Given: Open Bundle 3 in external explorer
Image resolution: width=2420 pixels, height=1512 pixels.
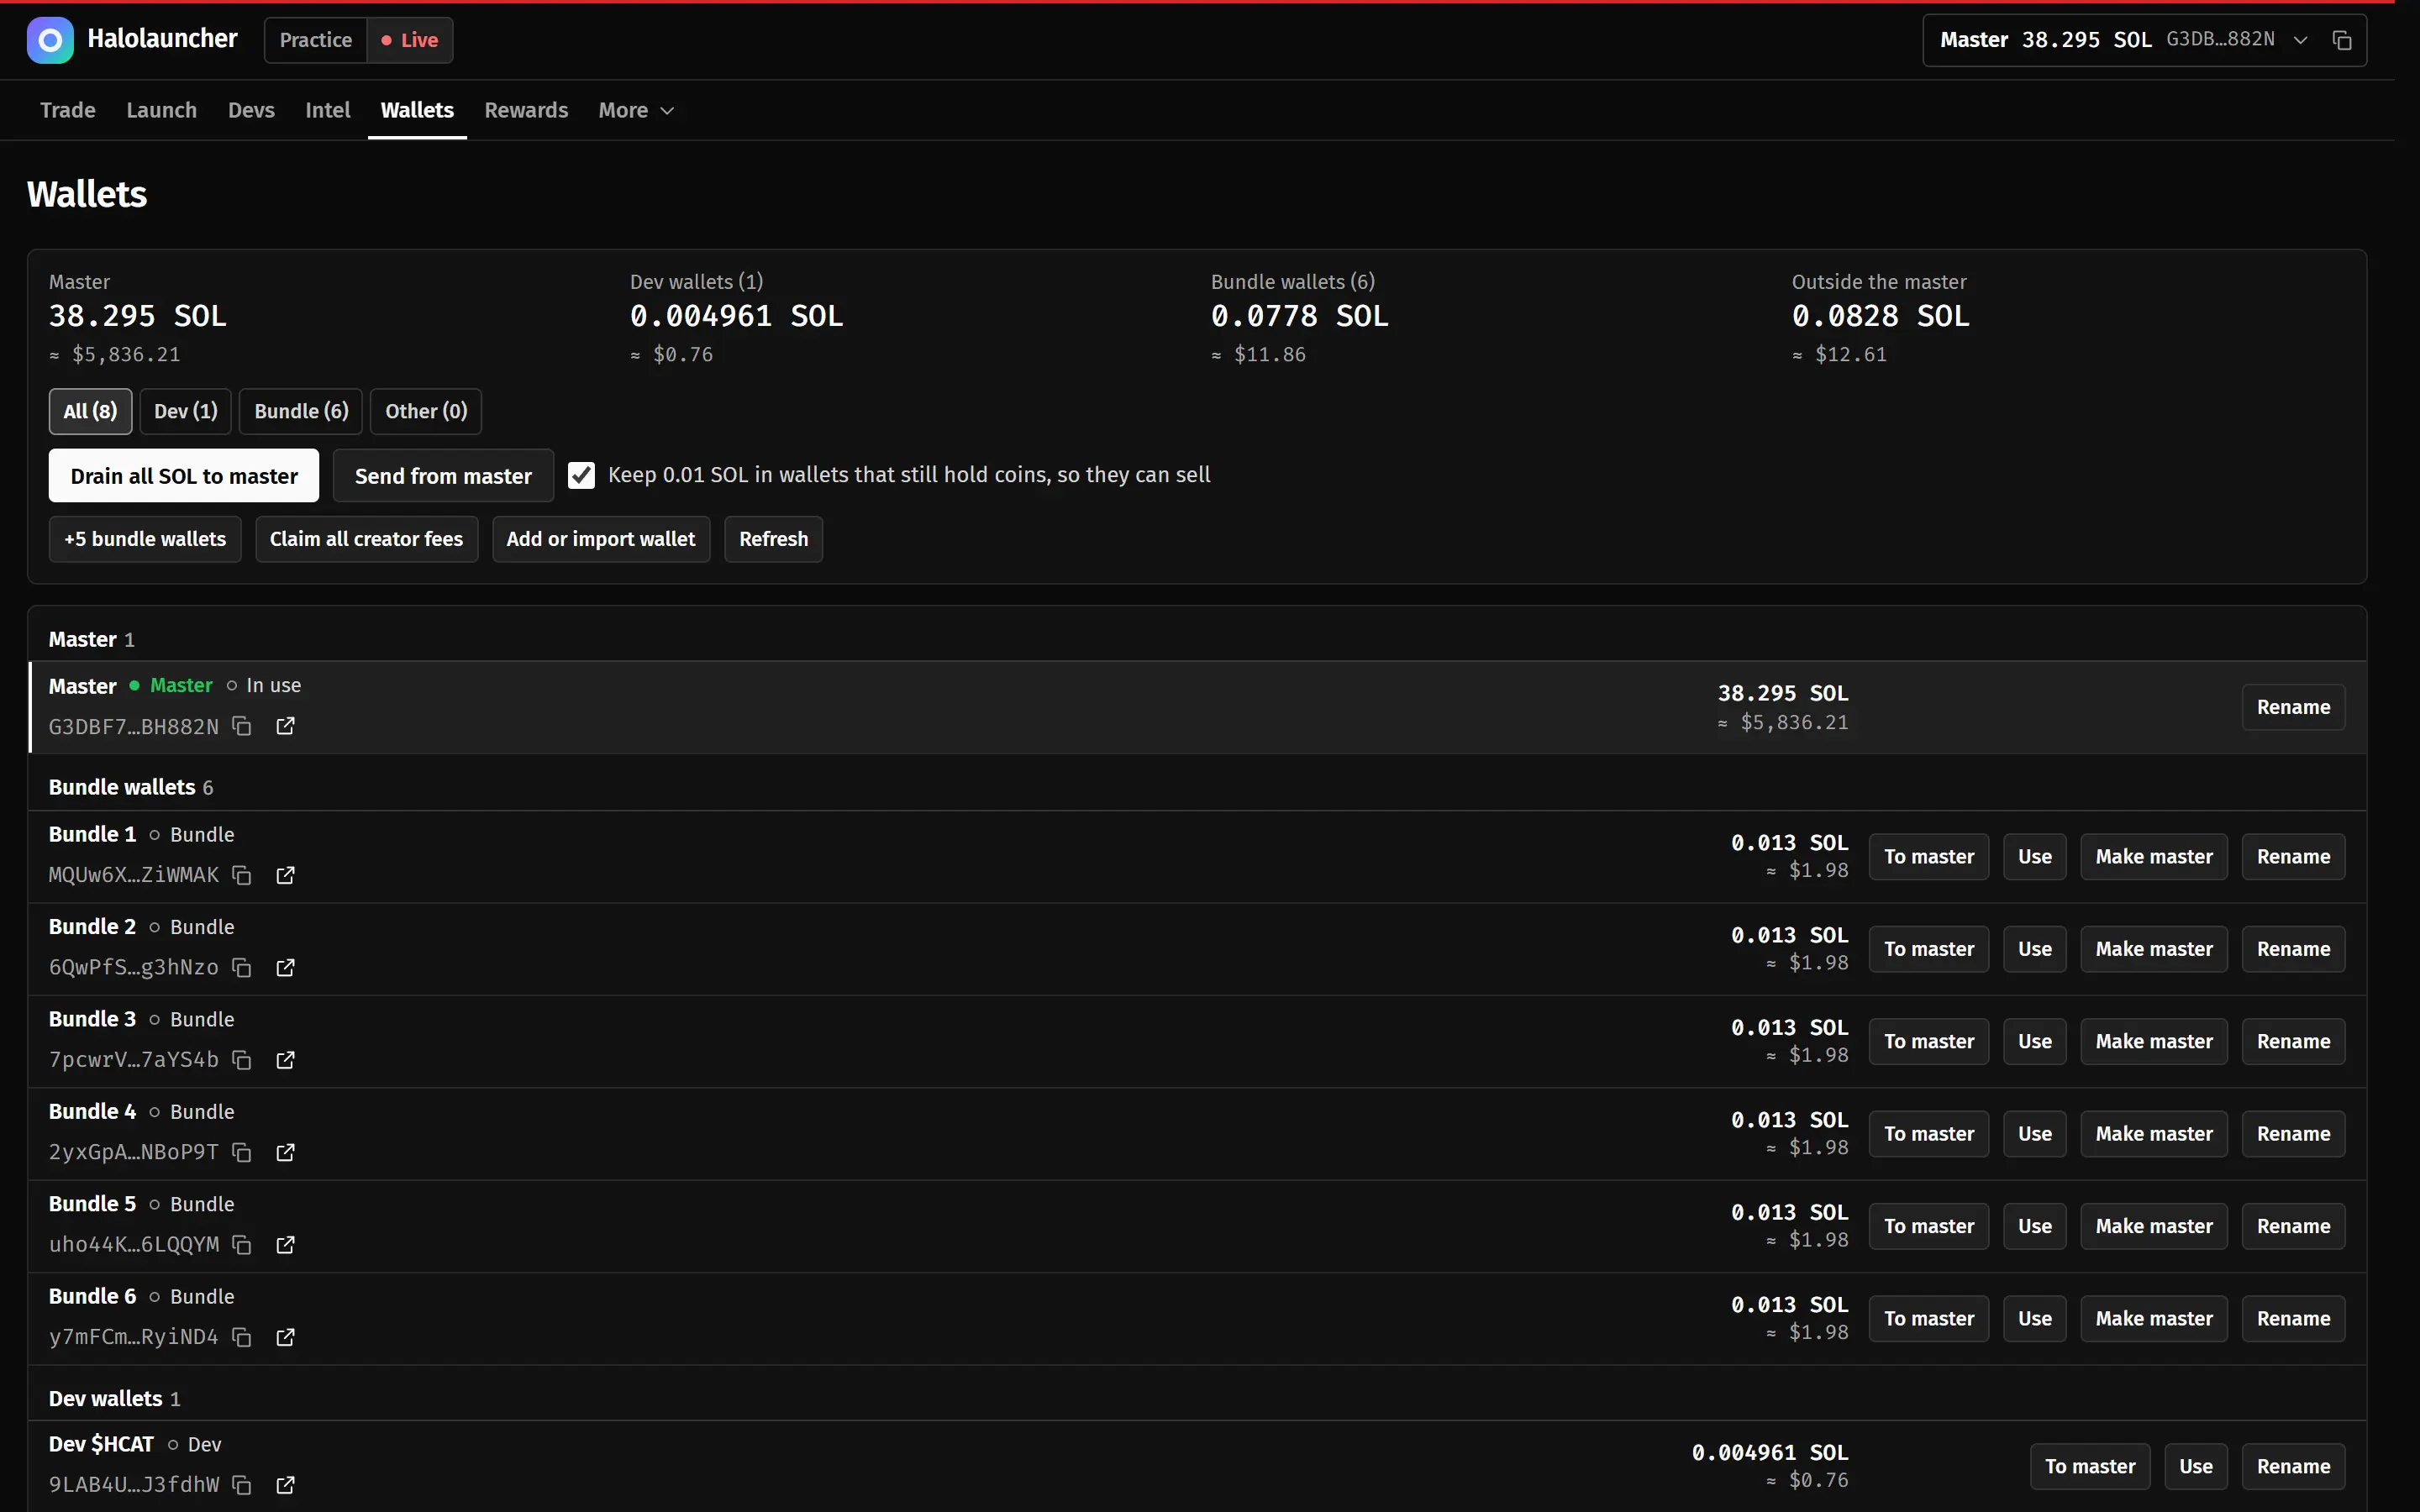Looking at the screenshot, I should tap(285, 1060).
